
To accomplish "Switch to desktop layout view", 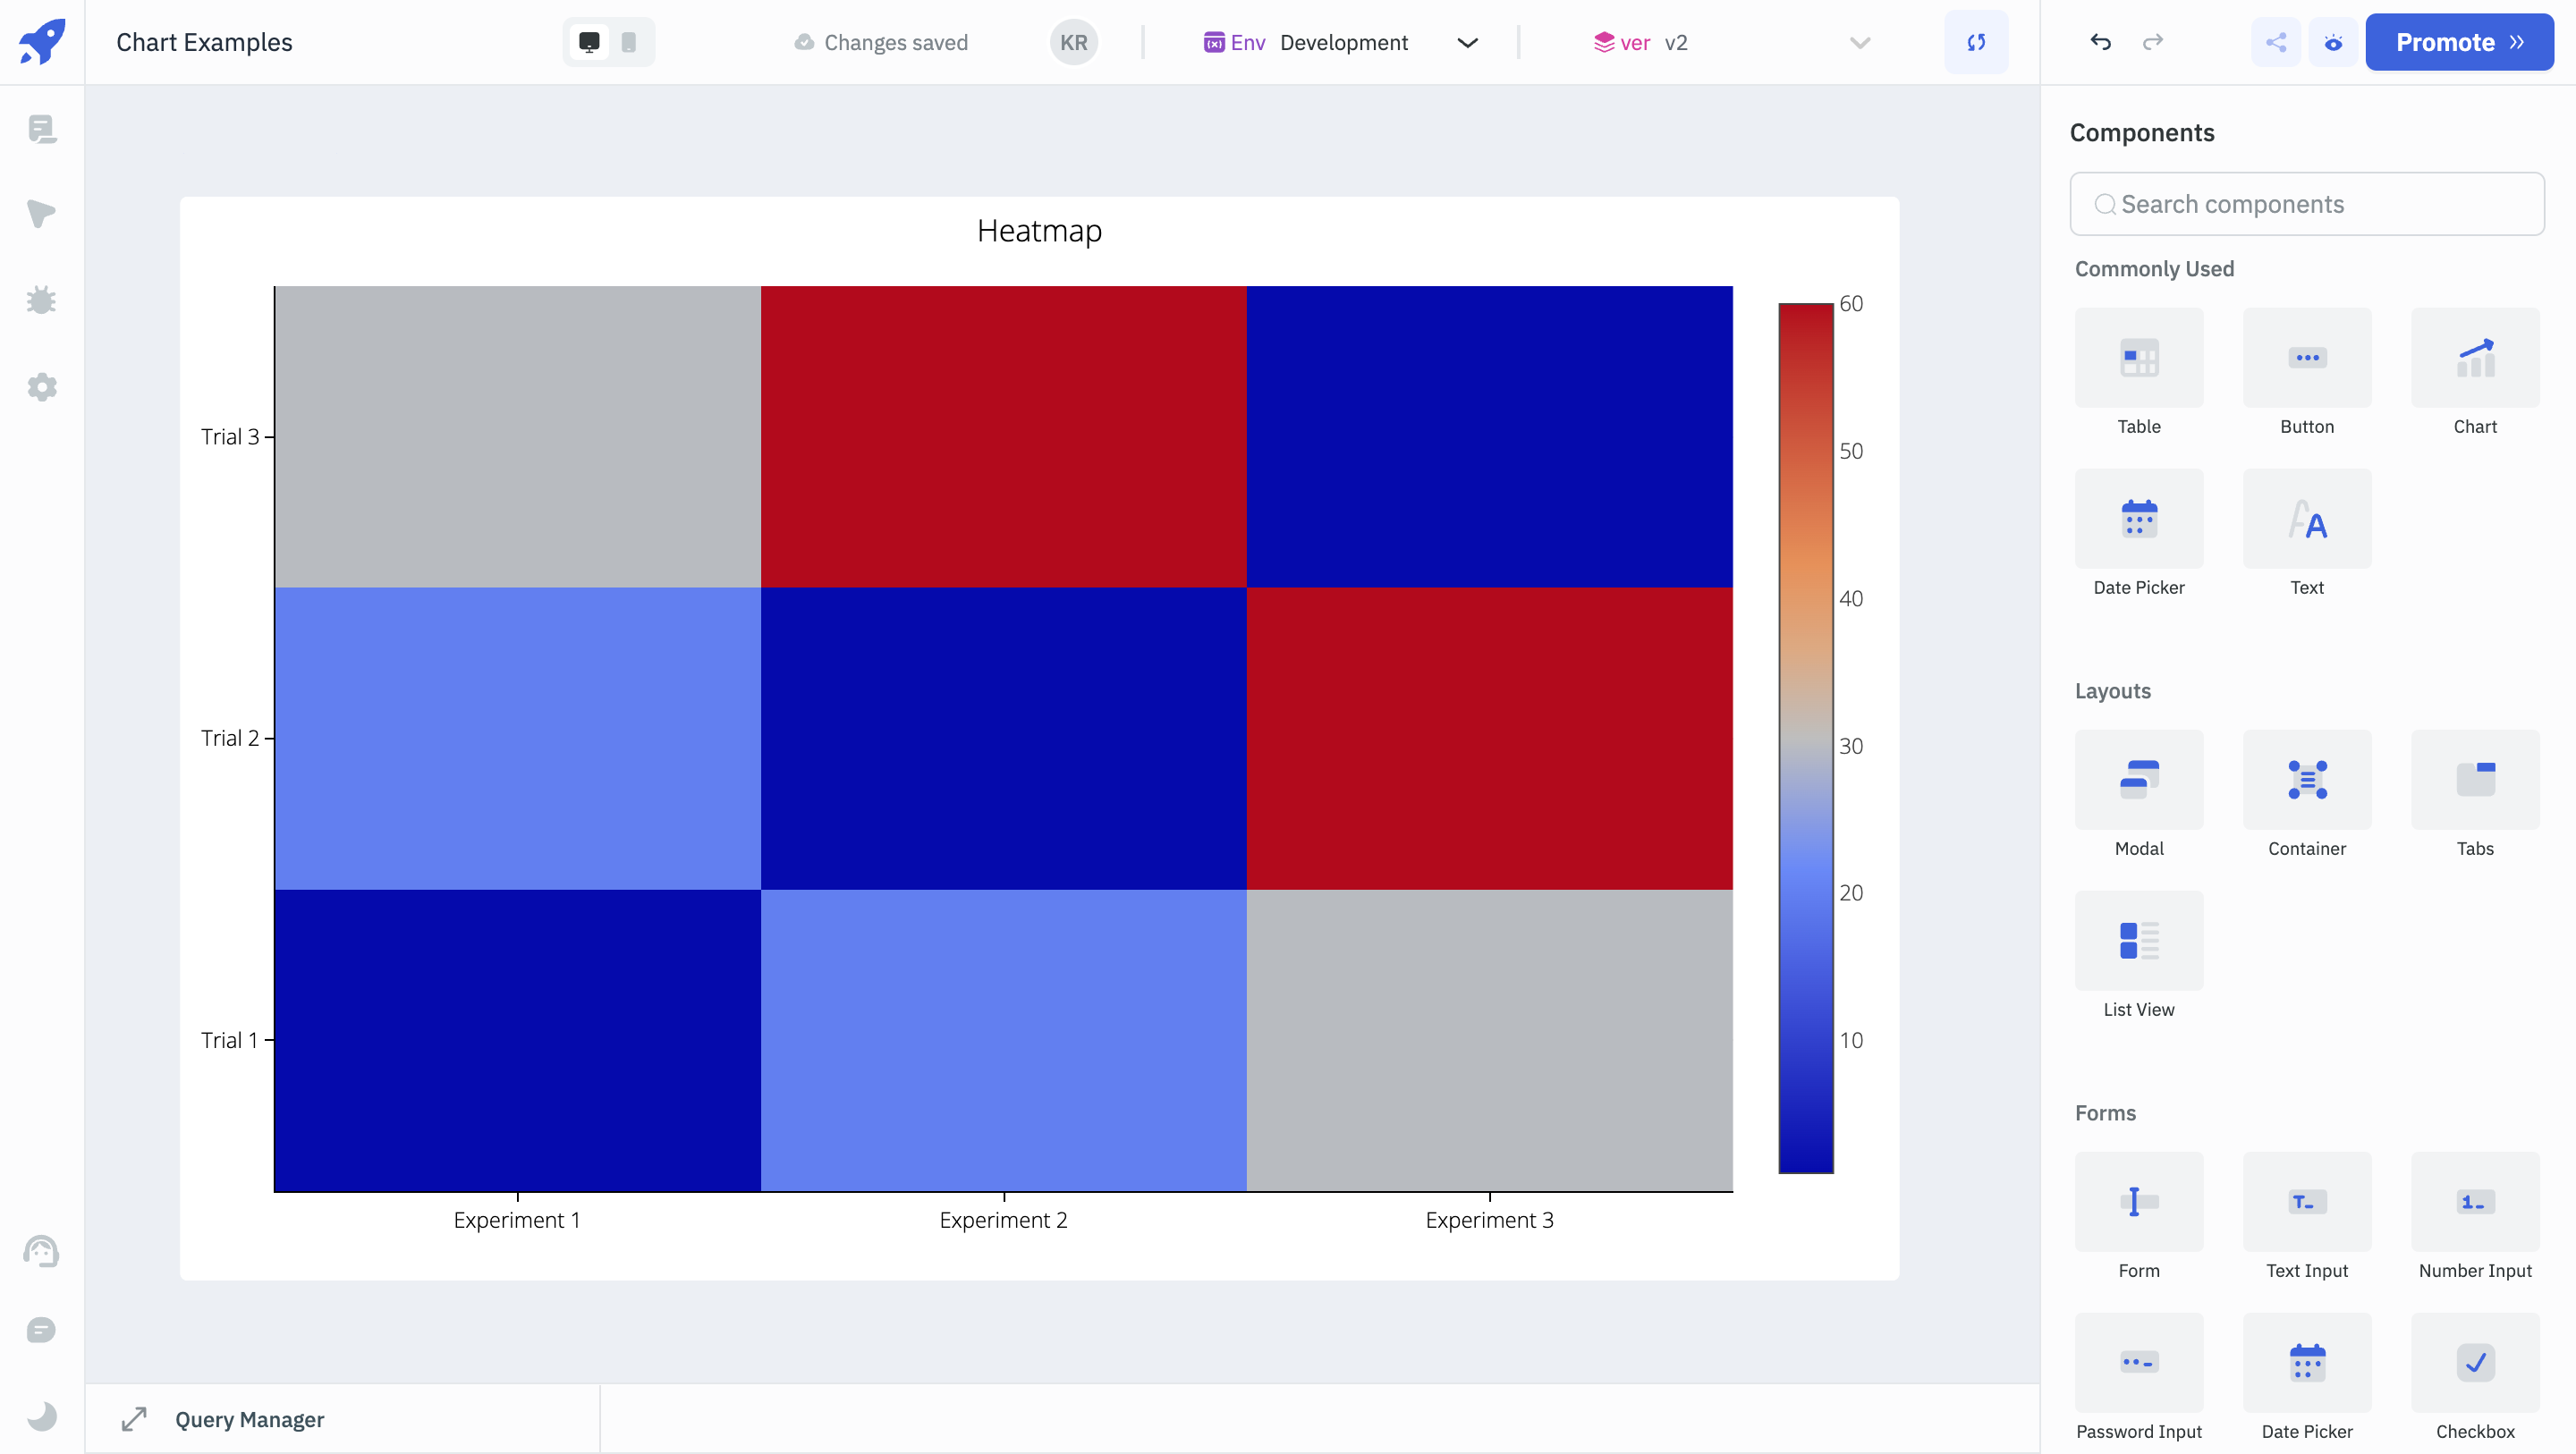I will click(x=589, y=42).
